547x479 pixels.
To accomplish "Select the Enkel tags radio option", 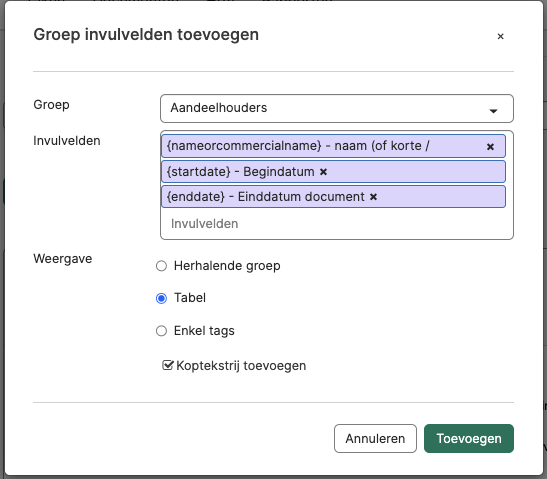I will [x=161, y=331].
